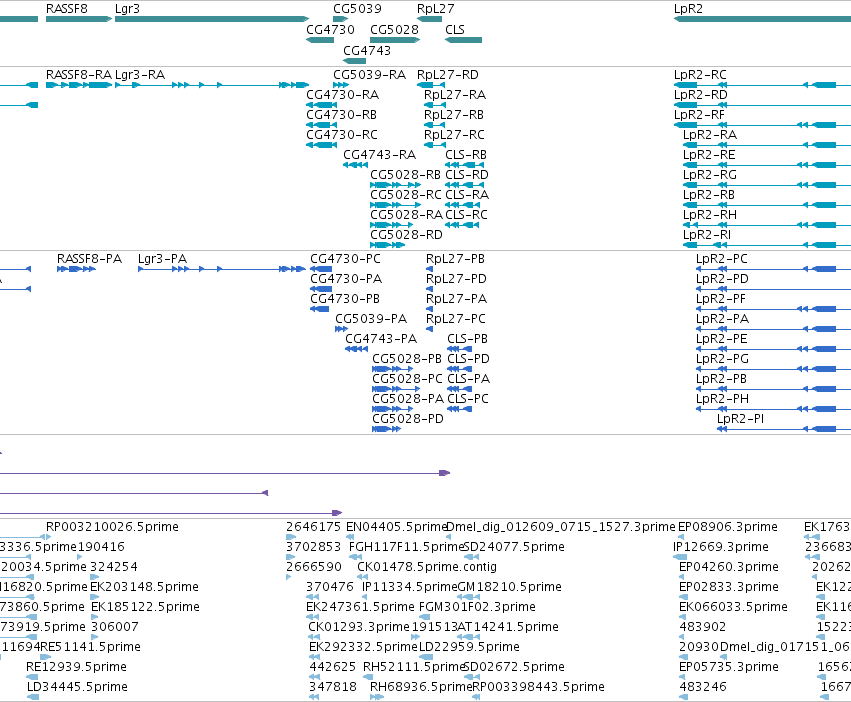
Task: Select the LpR2-RI transcript label
Action: (707, 235)
